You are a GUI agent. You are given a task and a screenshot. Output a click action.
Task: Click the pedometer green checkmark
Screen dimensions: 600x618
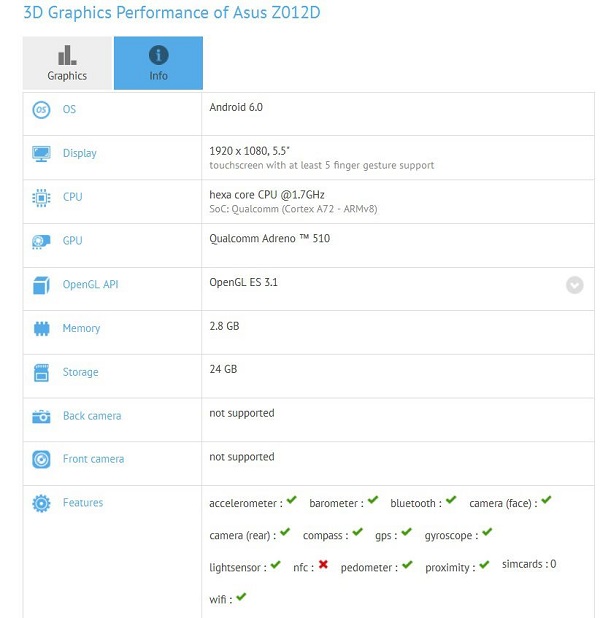click(407, 565)
